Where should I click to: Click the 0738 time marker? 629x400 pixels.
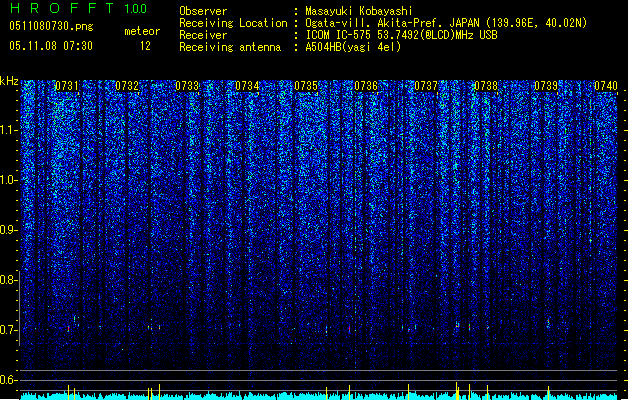[x=486, y=86]
